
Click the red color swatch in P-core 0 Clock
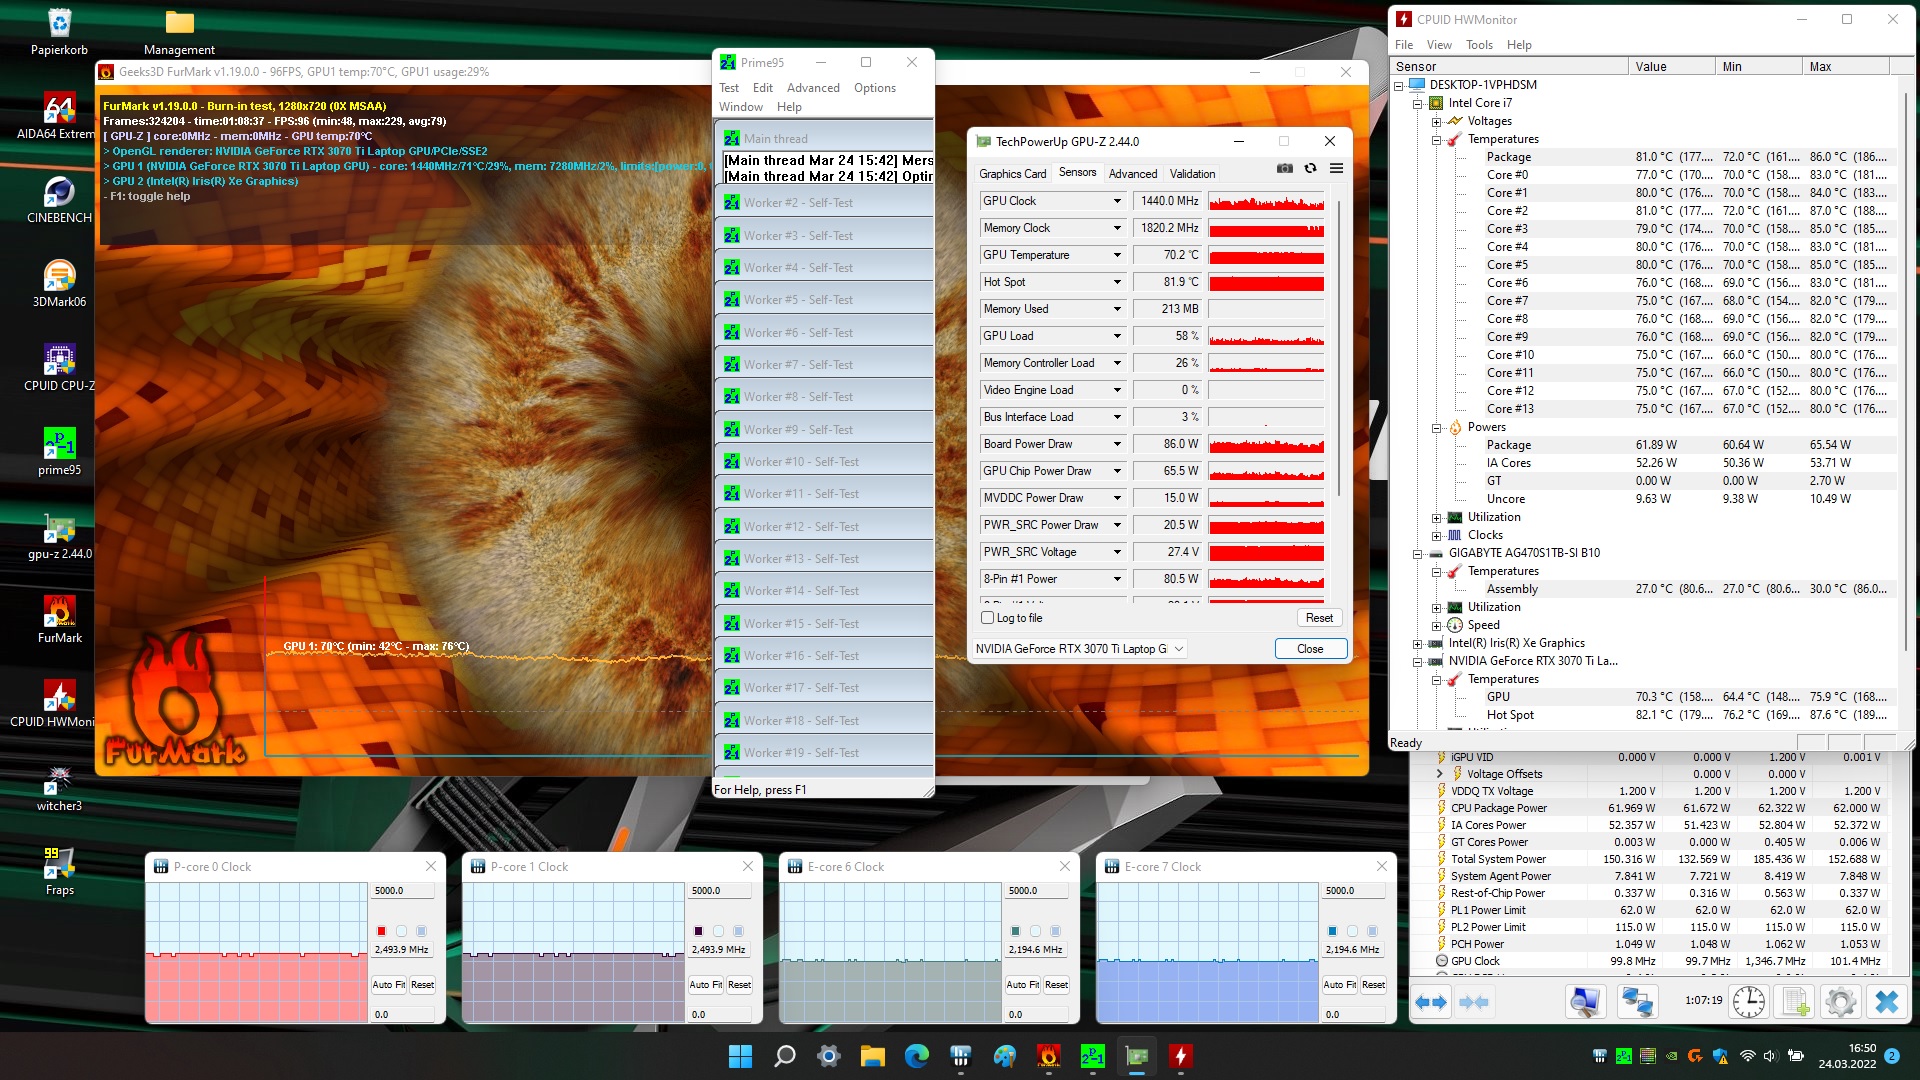(x=381, y=931)
